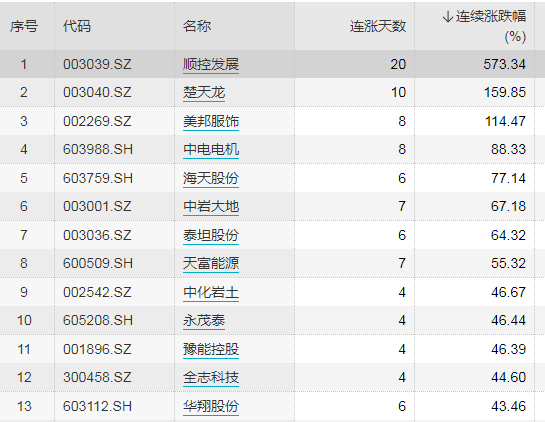Open stock link 美邦服饰
Image resolution: width=545 pixels, height=422 pixels.
point(211,121)
